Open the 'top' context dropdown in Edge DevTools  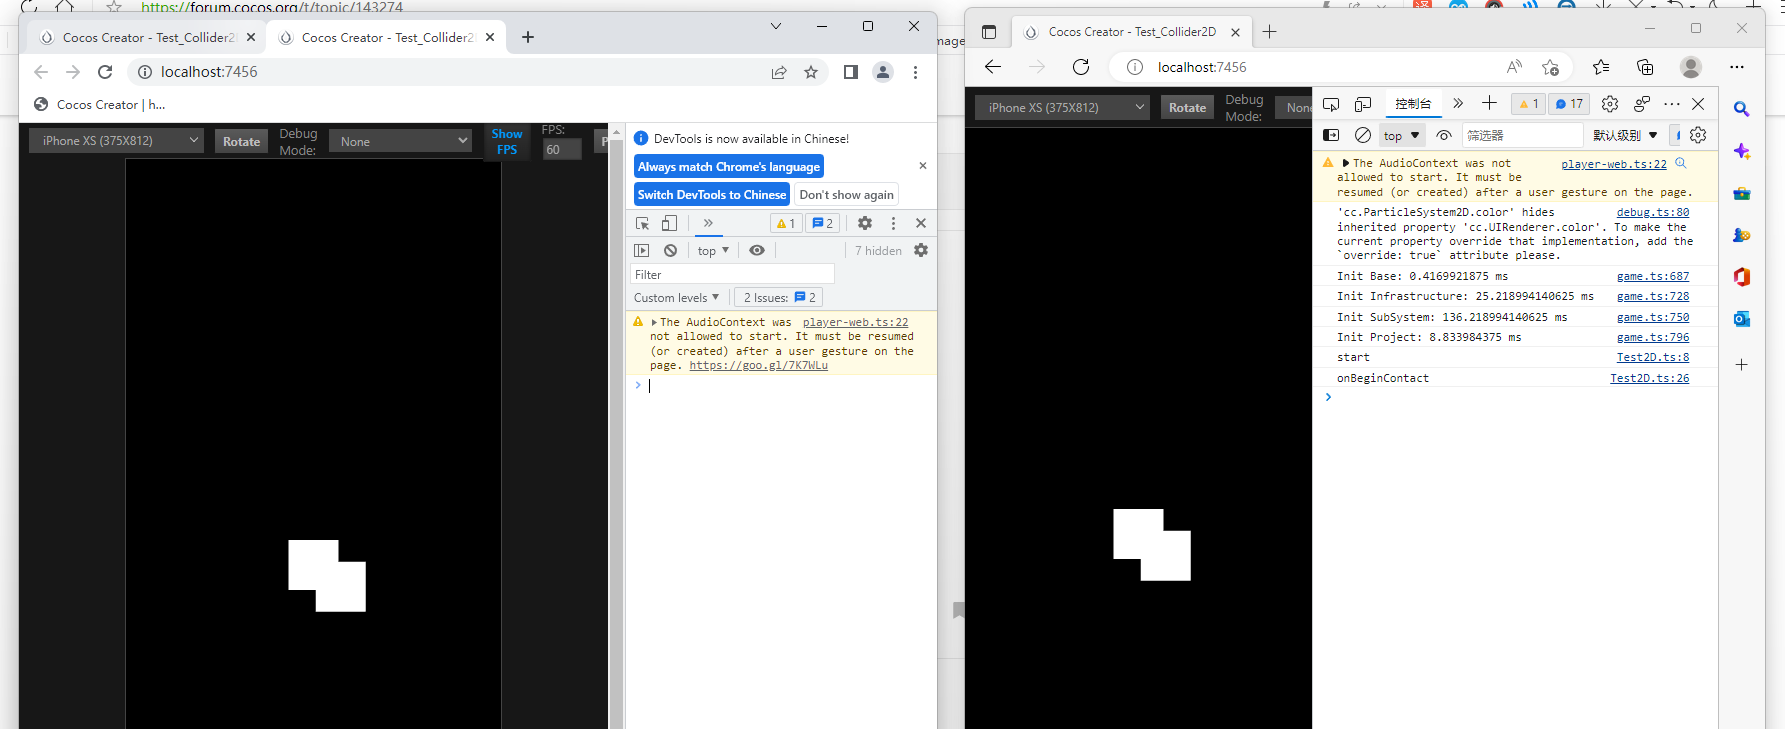1402,135
